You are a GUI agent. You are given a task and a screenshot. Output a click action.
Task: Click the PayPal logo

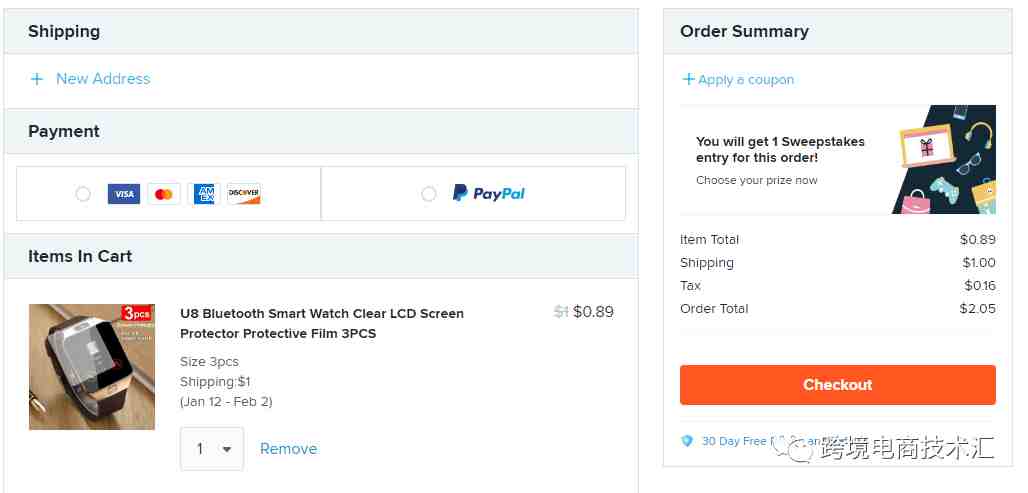(489, 193)
